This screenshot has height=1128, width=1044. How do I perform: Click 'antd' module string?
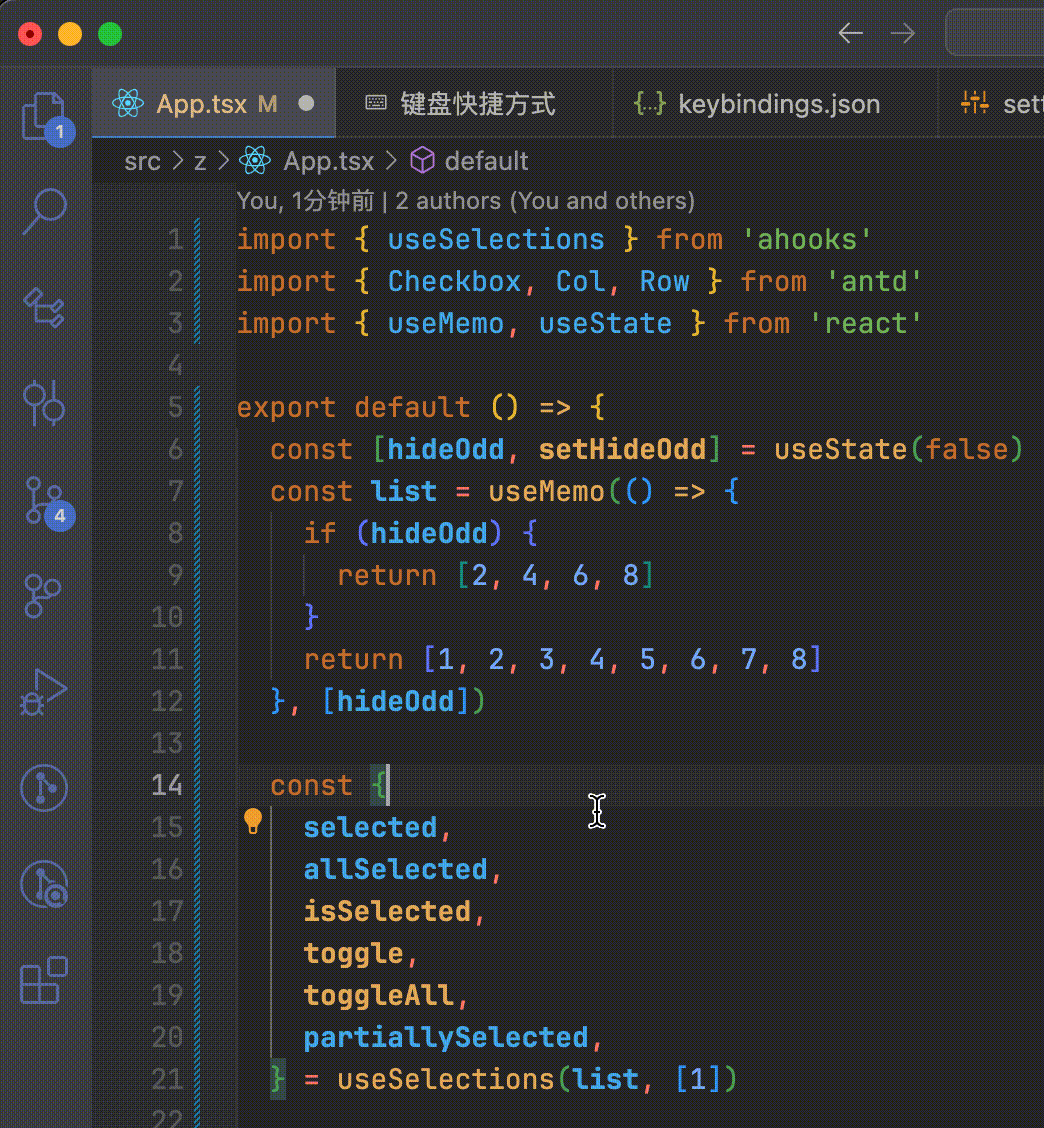(x=874, y=281)
